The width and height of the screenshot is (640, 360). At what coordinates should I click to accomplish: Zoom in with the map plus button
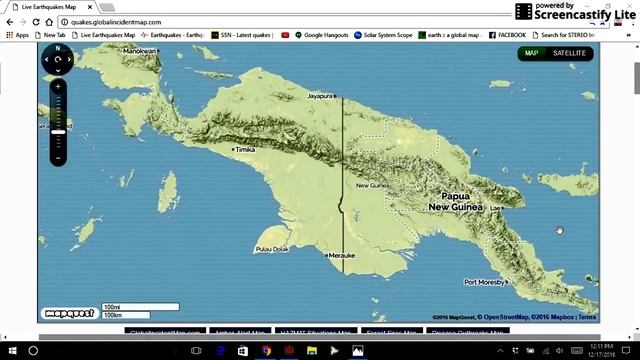pyautogui.click(x=58, y=87)
